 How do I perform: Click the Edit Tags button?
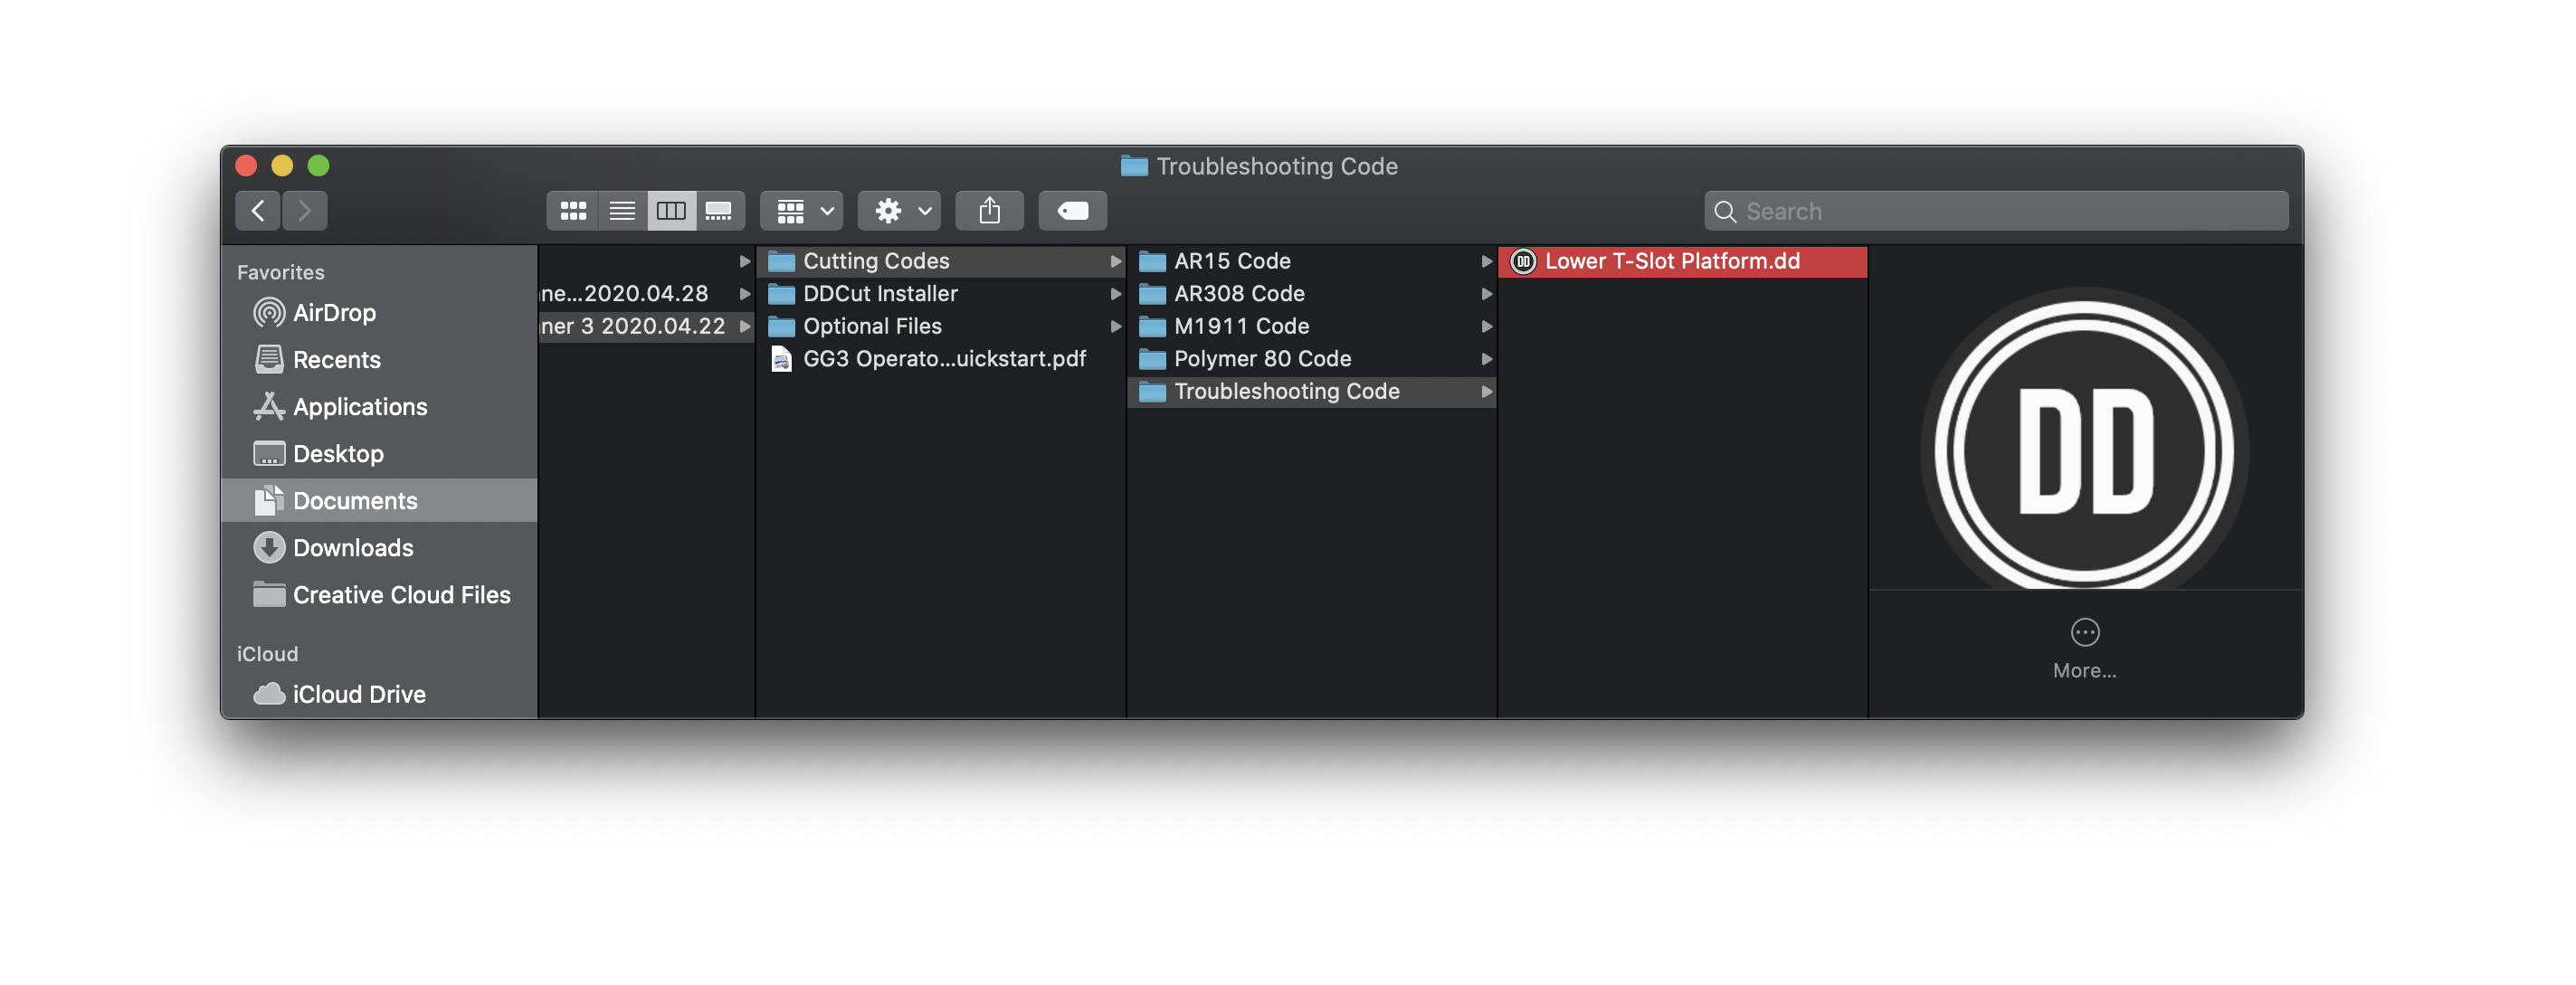1072,211
